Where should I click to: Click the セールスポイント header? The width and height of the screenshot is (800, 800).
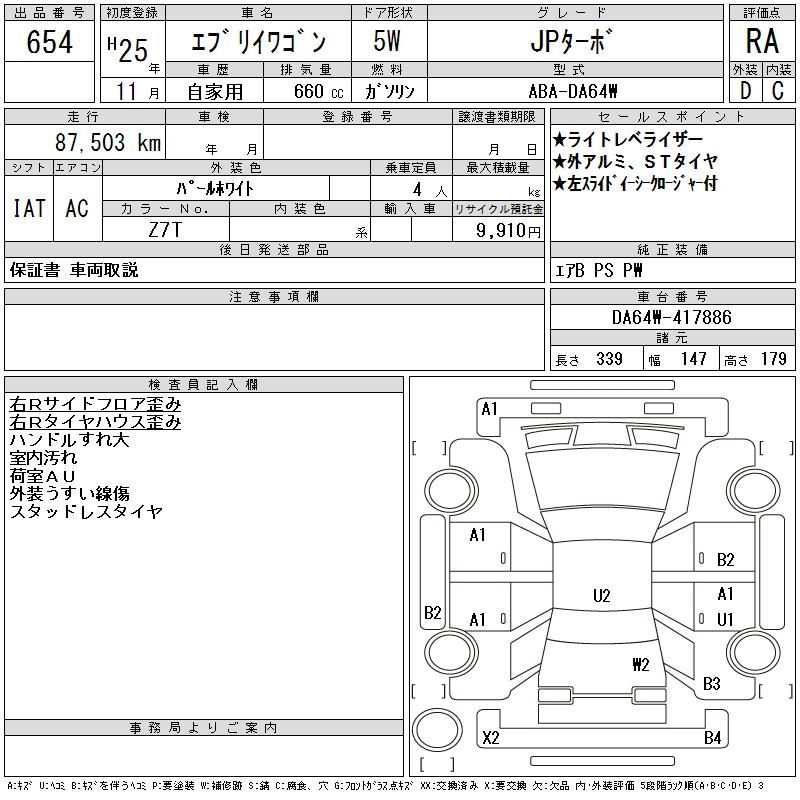672,117
